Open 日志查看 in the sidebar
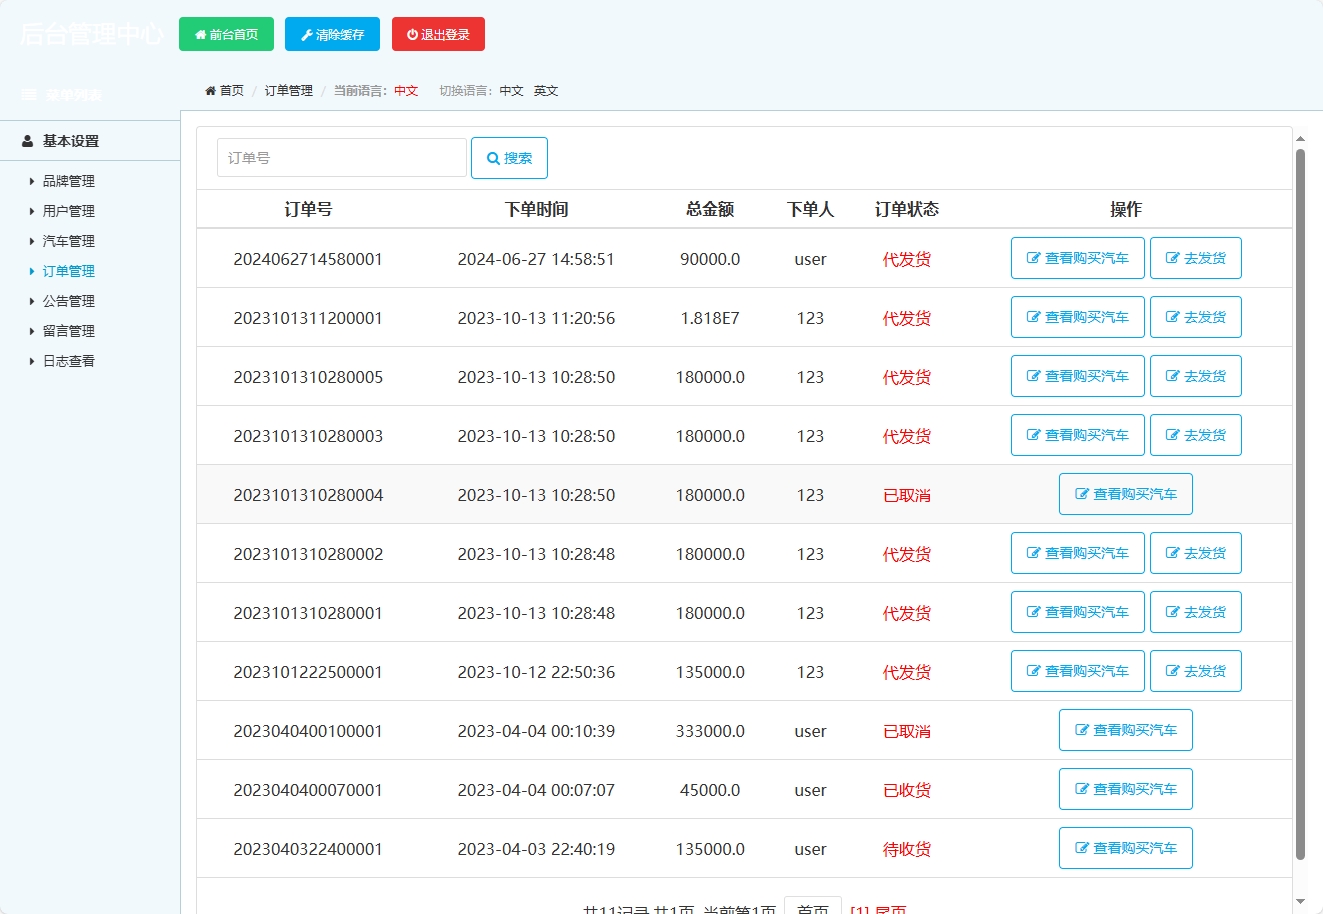 (68, 361)
